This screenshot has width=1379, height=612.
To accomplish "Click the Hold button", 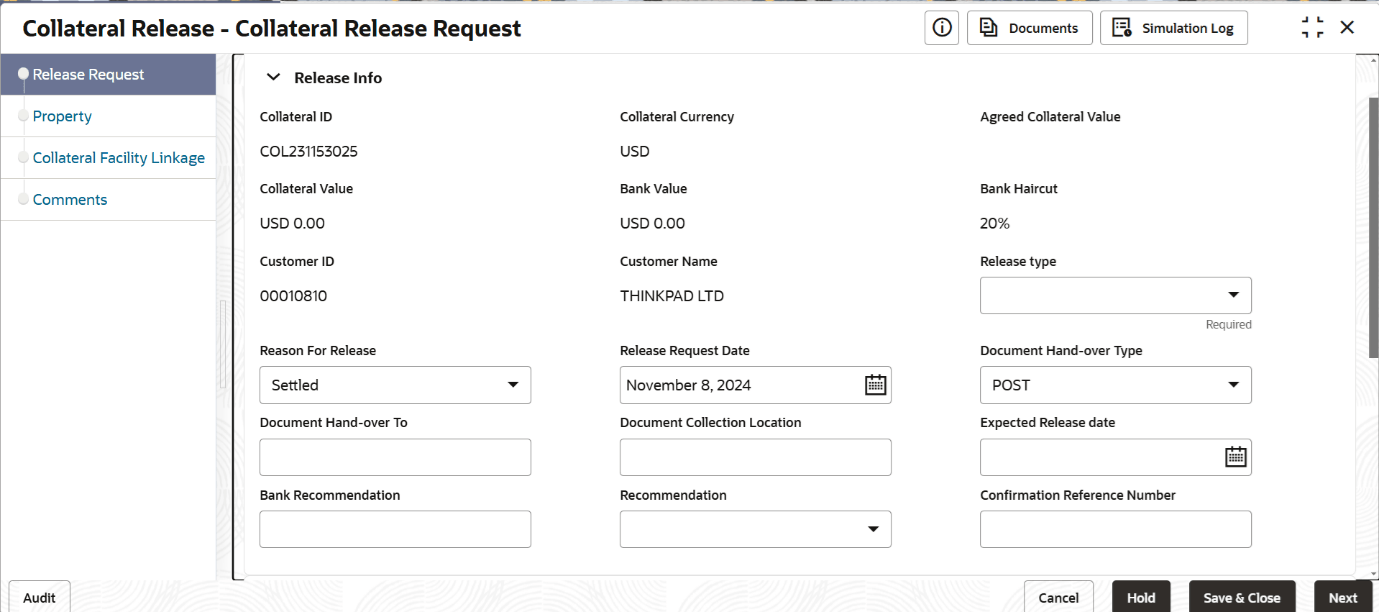I will [1141, 597].
